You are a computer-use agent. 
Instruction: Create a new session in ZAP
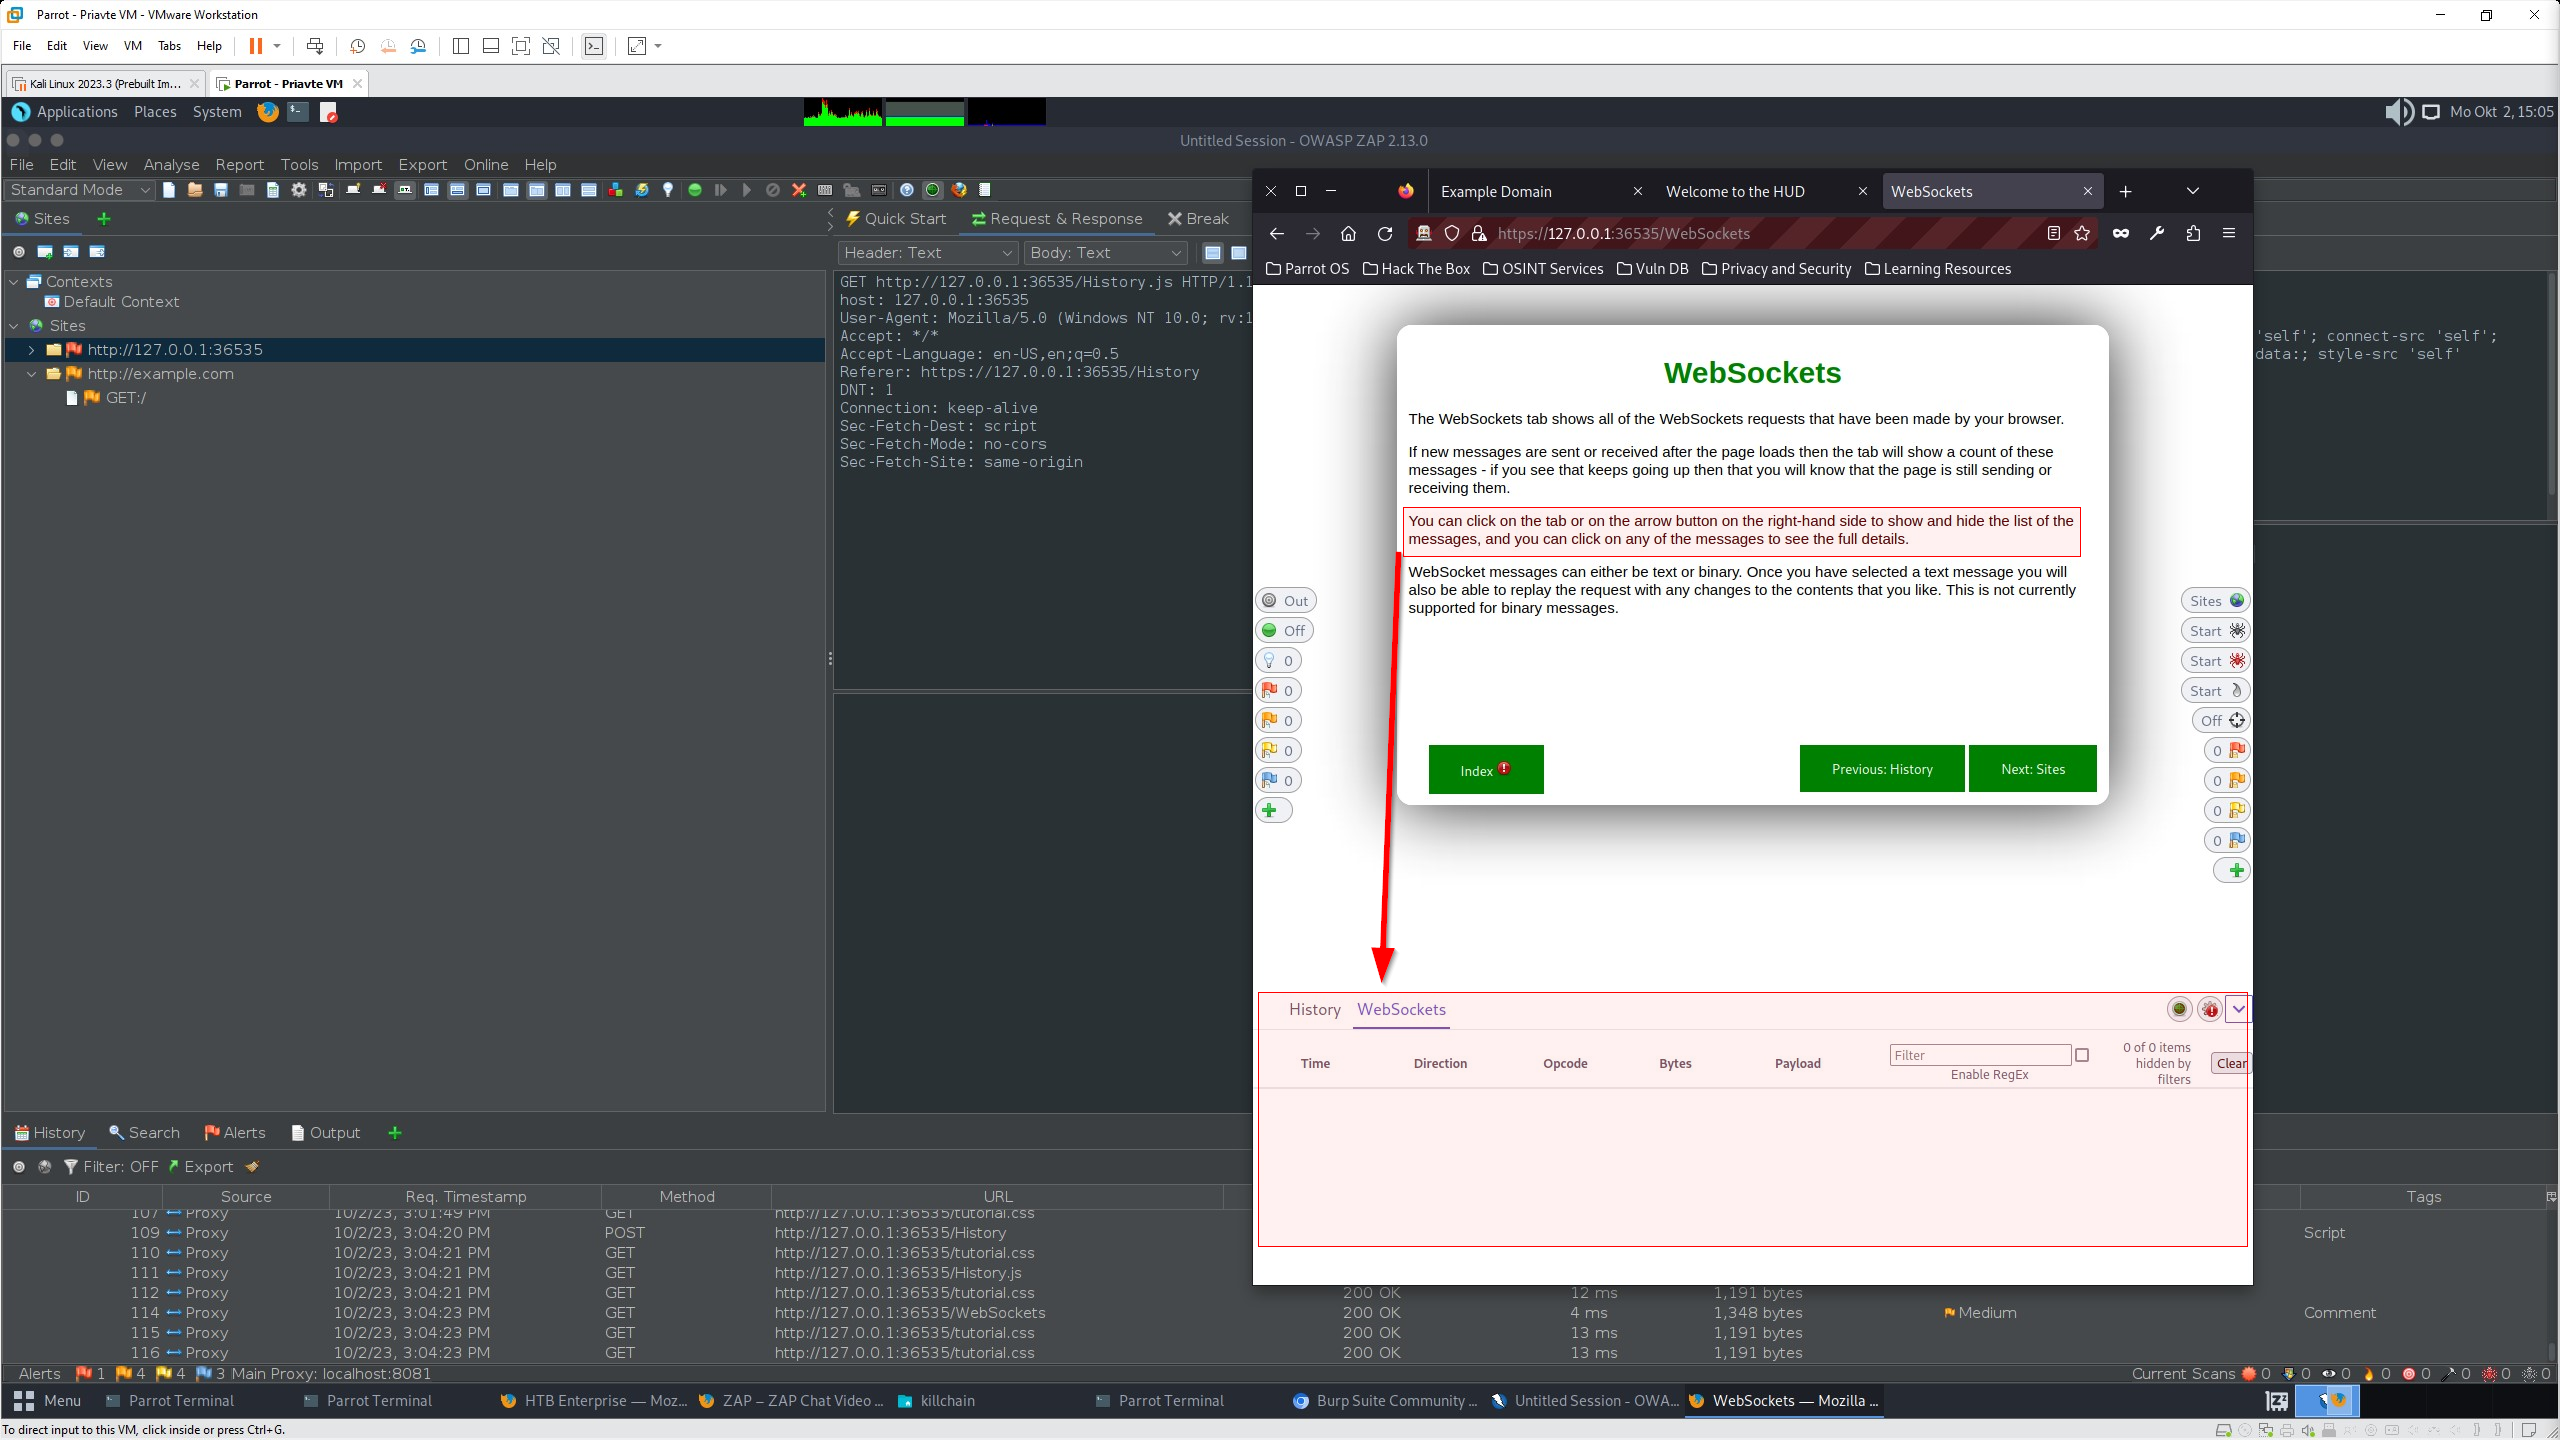[x=169, y=190]
